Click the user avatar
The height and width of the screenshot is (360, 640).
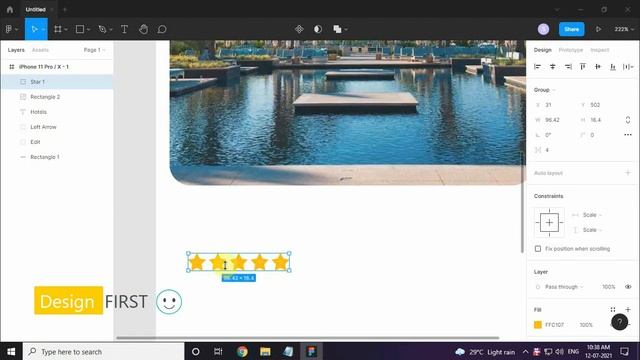click(x=543, y=29)
